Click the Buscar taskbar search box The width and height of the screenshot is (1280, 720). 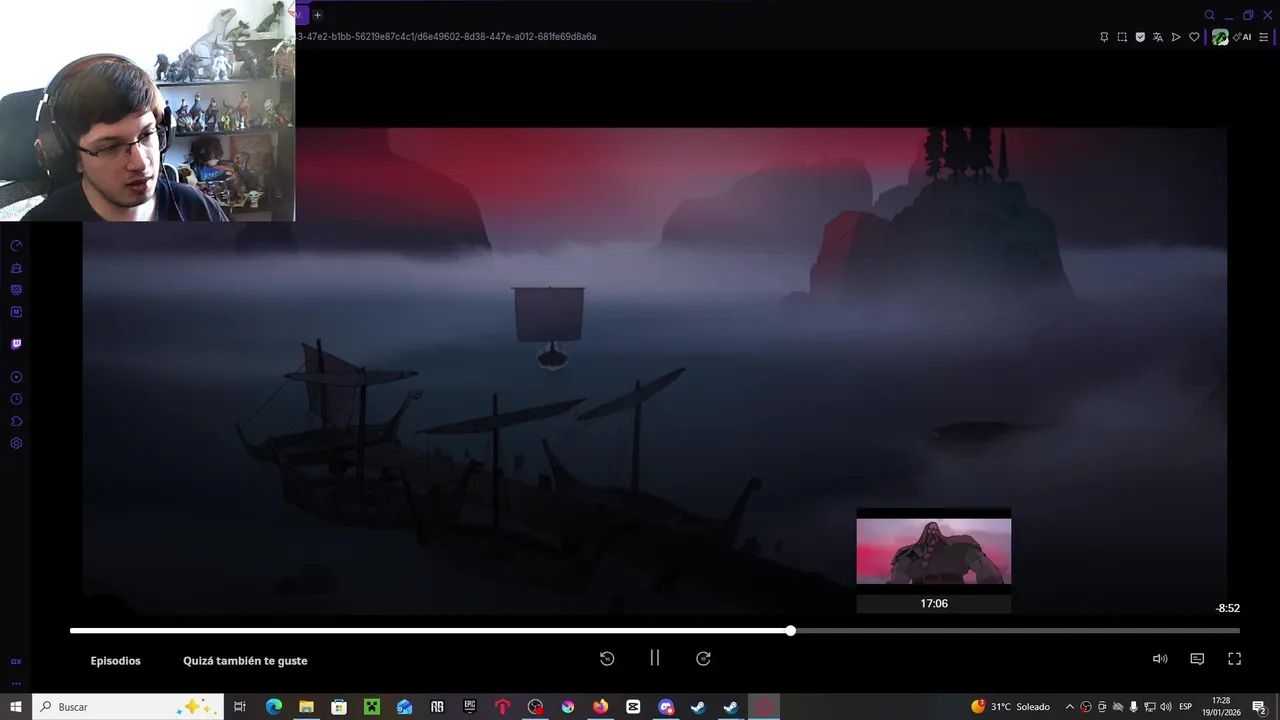pyautogui.click(x=127, y=707)
